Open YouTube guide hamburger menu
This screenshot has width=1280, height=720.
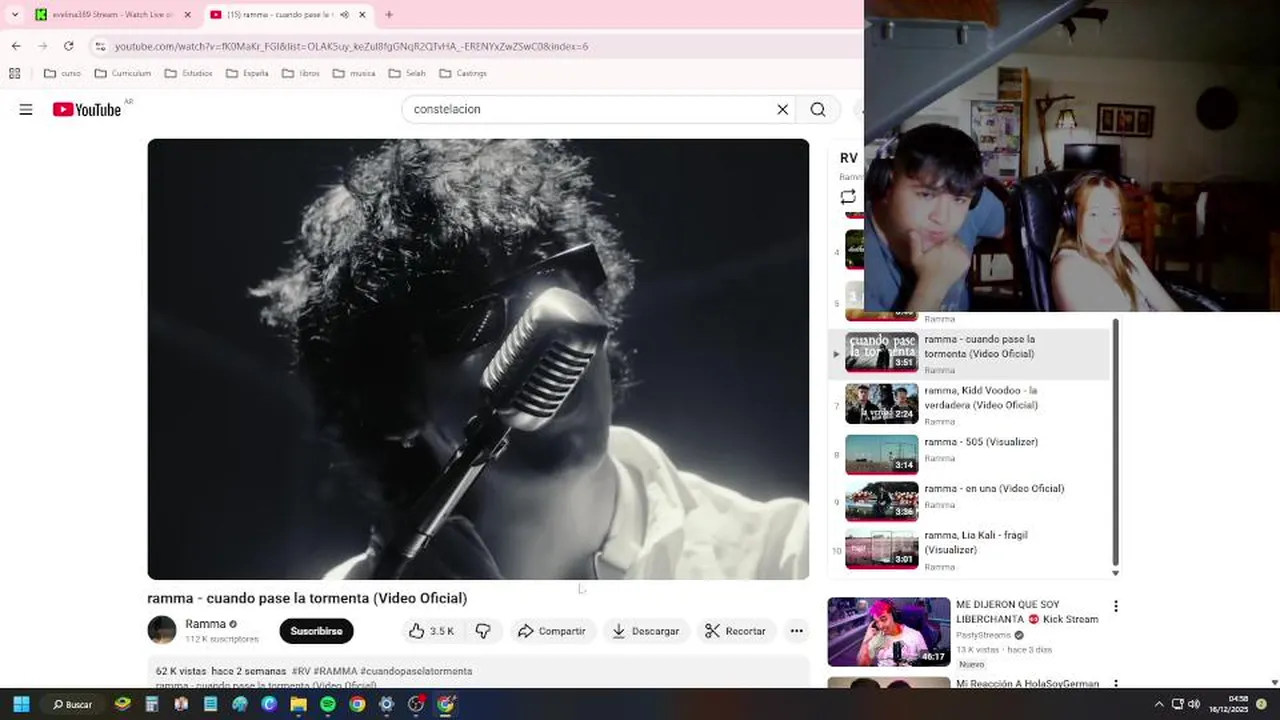coord(26,109)
